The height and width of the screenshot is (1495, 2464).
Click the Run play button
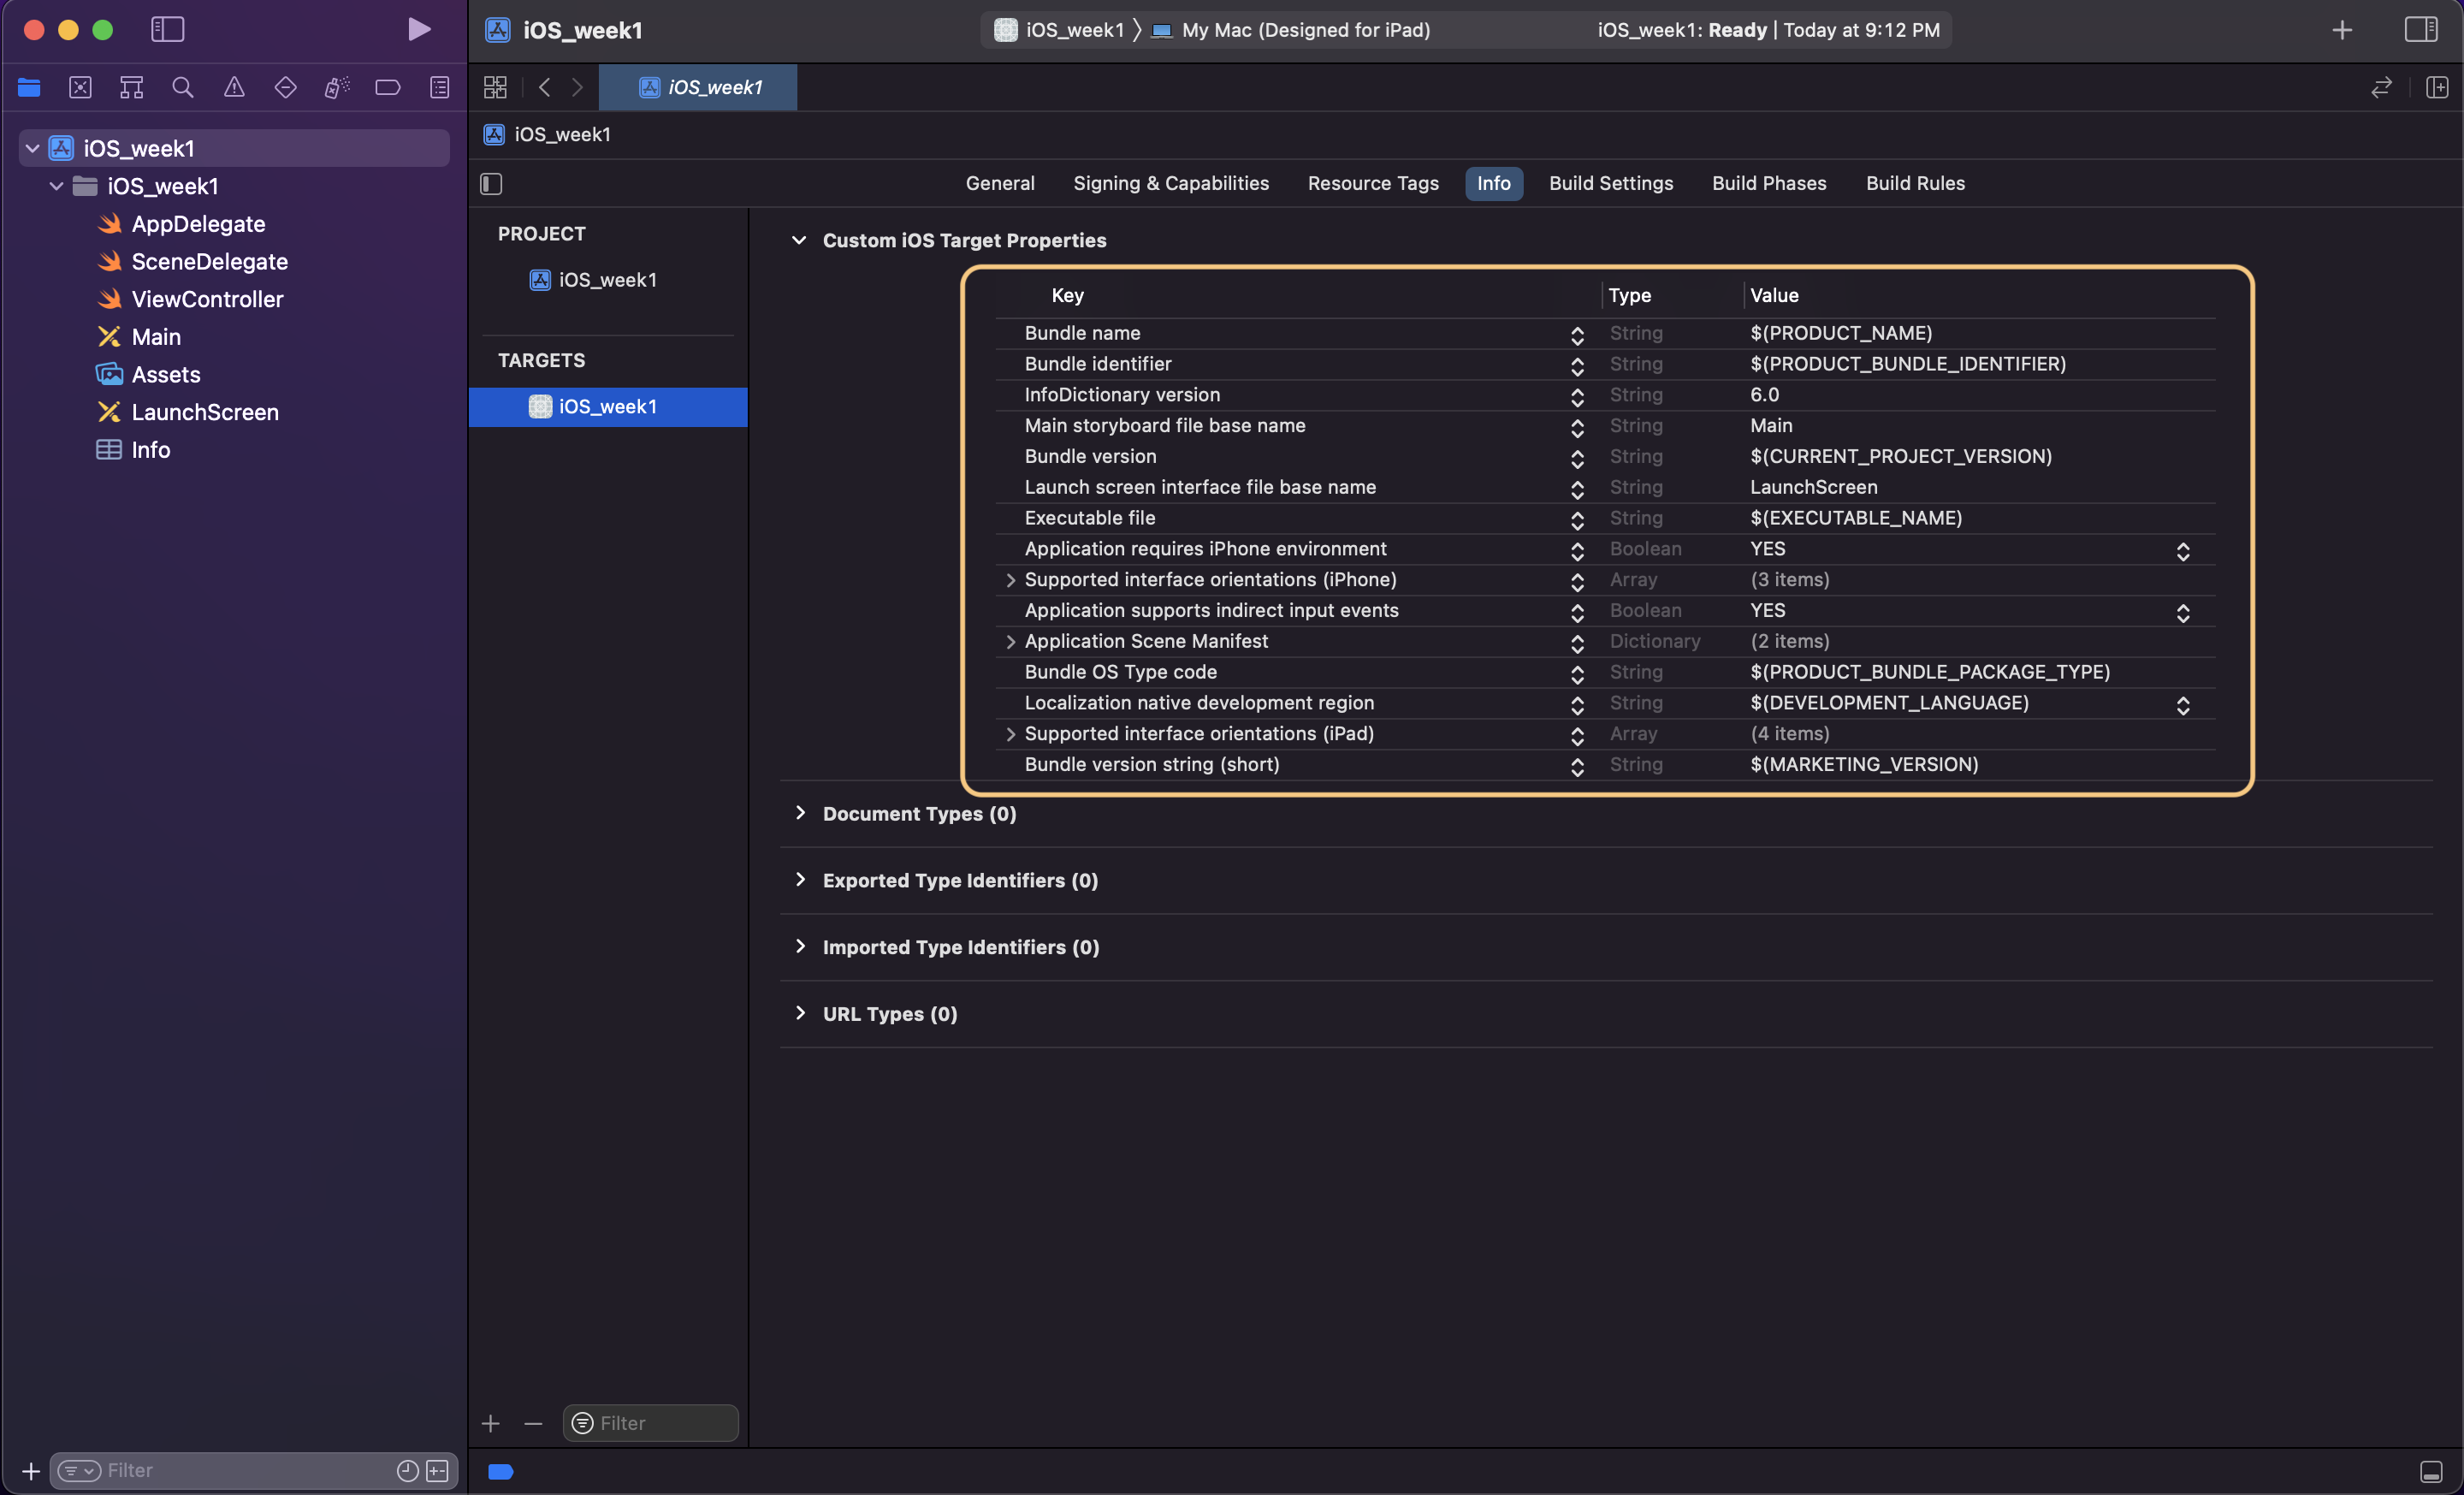click(419, 30)
